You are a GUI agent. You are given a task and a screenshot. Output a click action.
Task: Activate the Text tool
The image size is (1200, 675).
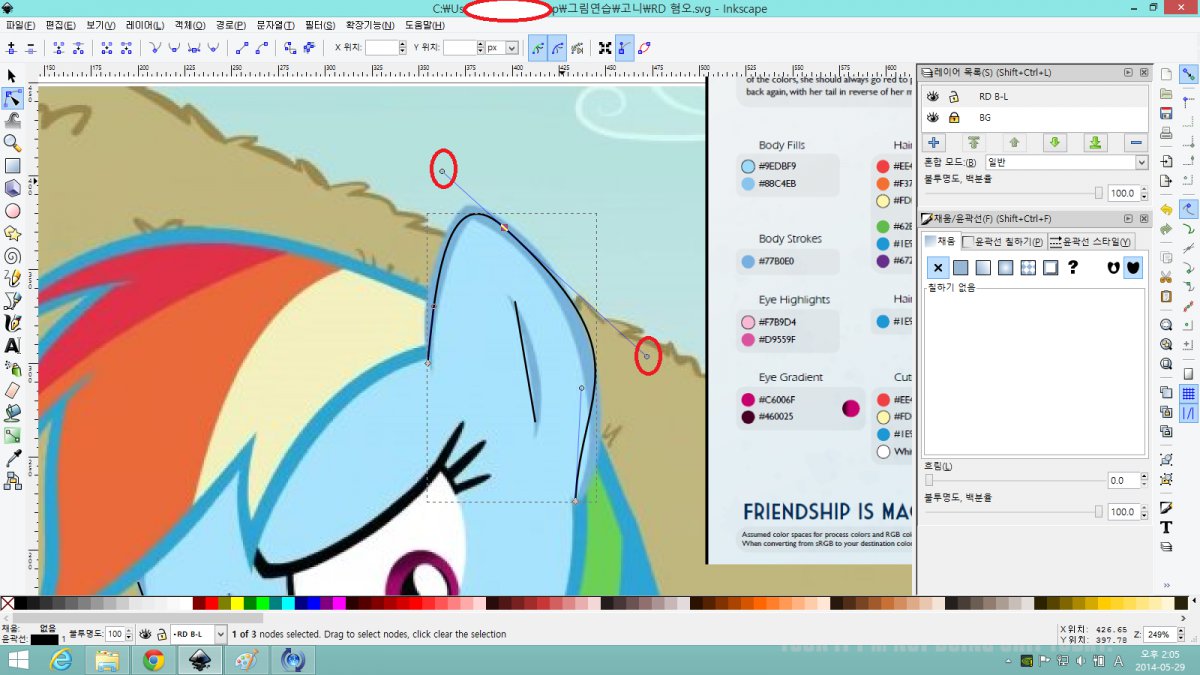(12, 346)
